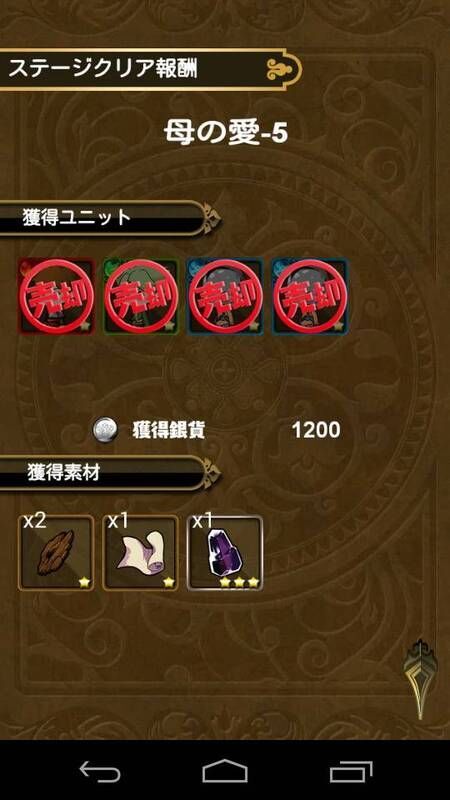The width and height of the screenshot is (450, 800).
Task: Open the cloth scroll material item
Action: pyautogui.click(x=141, y=553)
